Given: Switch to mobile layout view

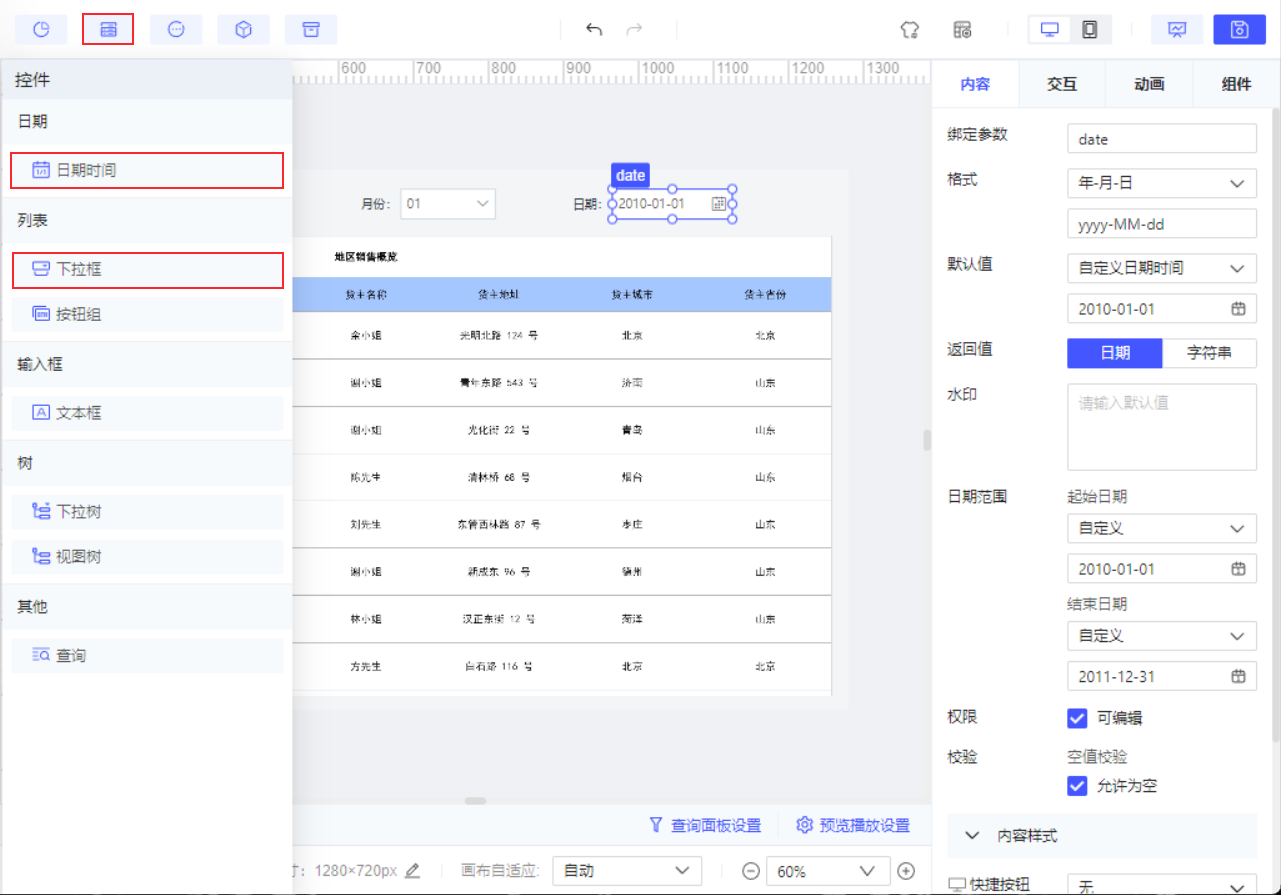Looking at the screenshot, I should 1089,29.
